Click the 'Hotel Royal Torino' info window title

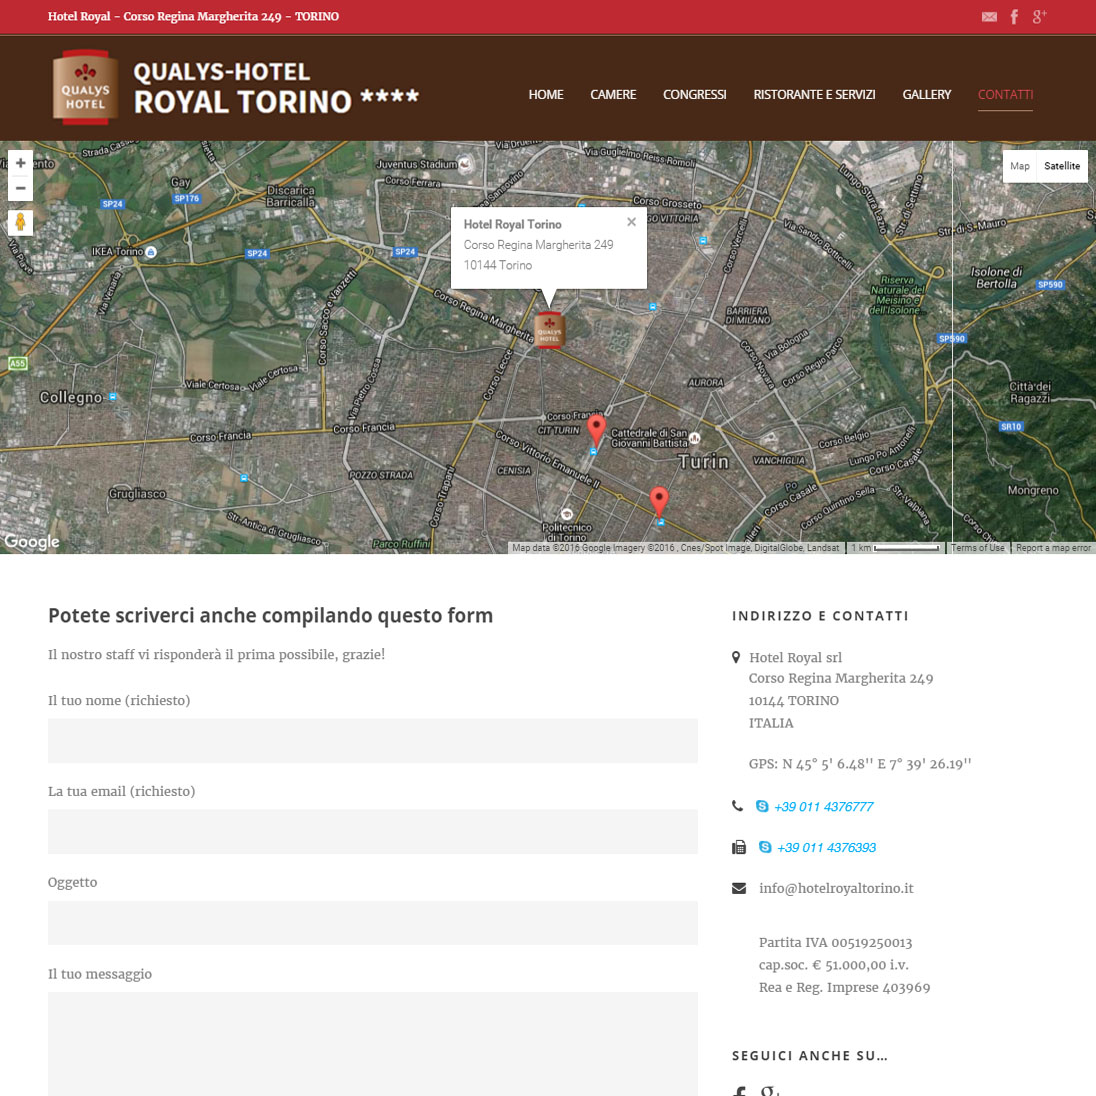(512, 224)
